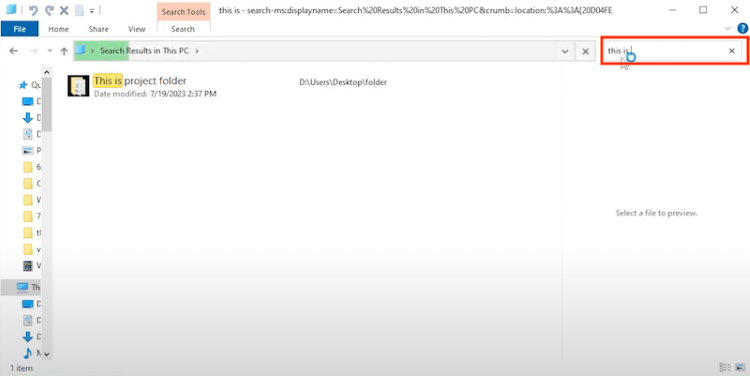Switch to the Home ribbon tab
Viewport: 750px width, 376px height.
[58, 29]
